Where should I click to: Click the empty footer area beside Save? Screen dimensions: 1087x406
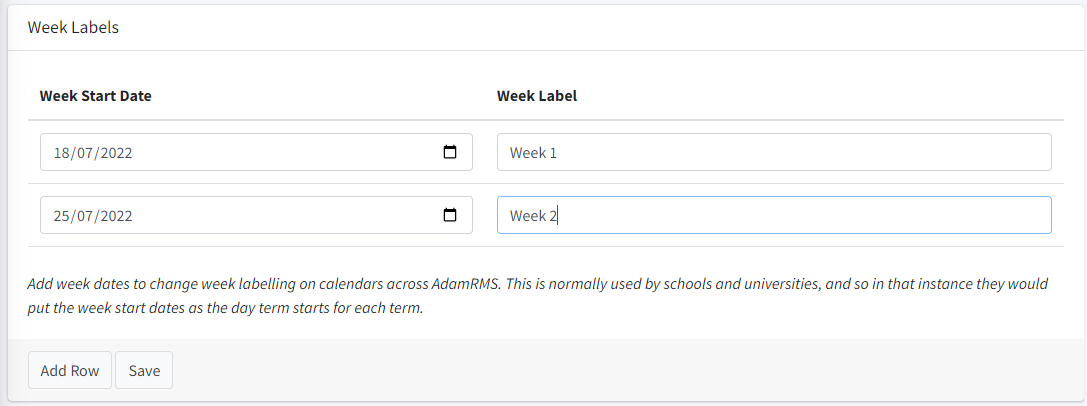click(600, 370)
